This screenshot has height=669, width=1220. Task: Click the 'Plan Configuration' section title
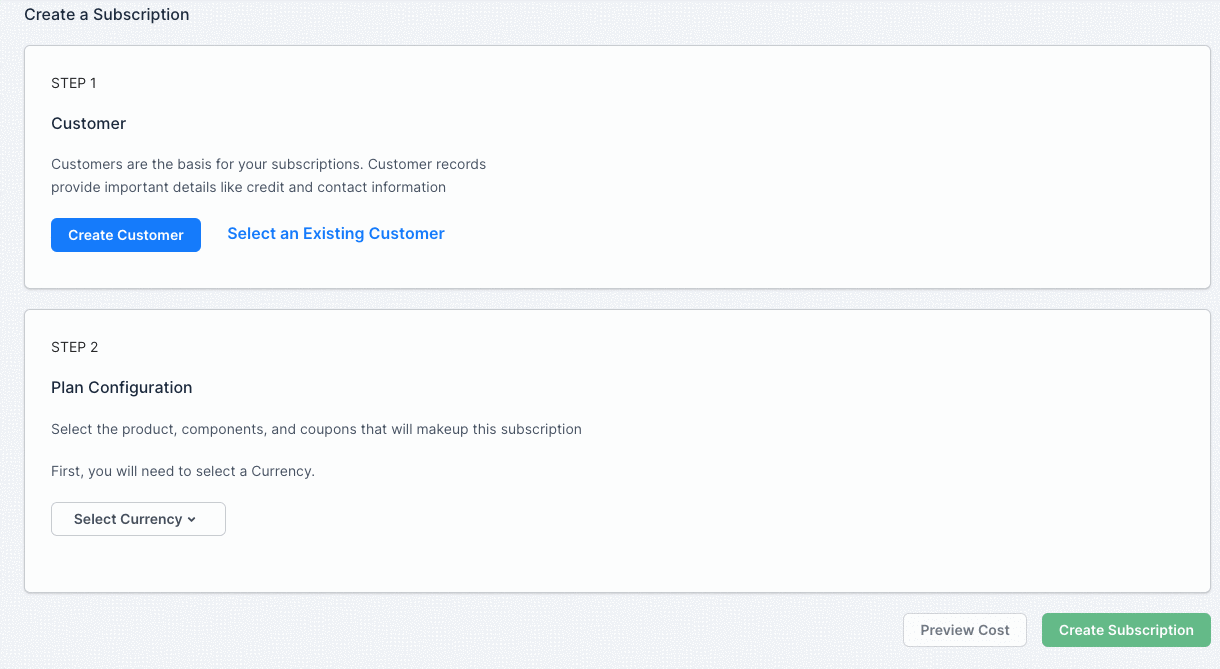122,387
